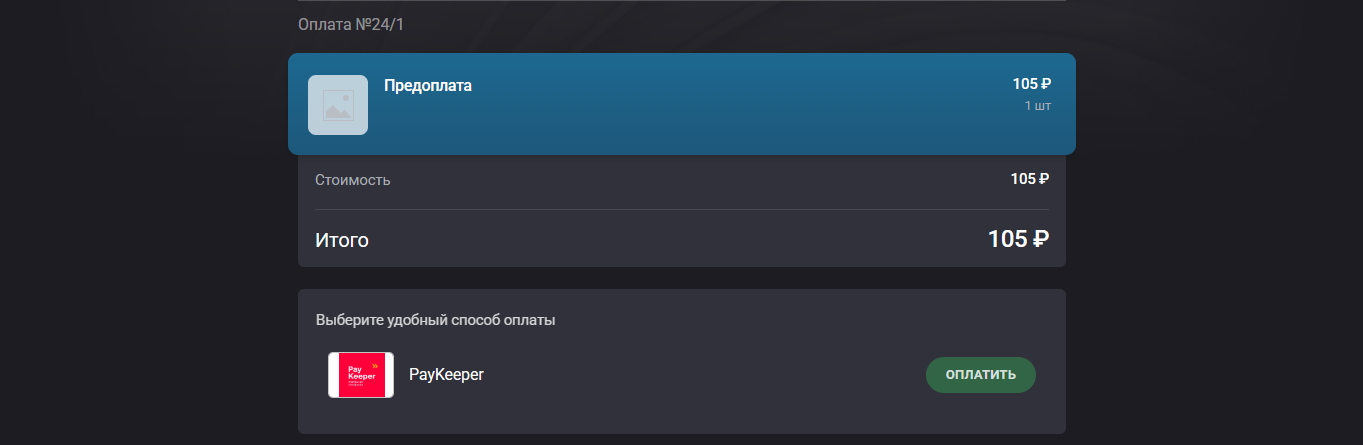Click the Выберите удобный способ оплаты text
1363x445 pixels.
point(435,321)
